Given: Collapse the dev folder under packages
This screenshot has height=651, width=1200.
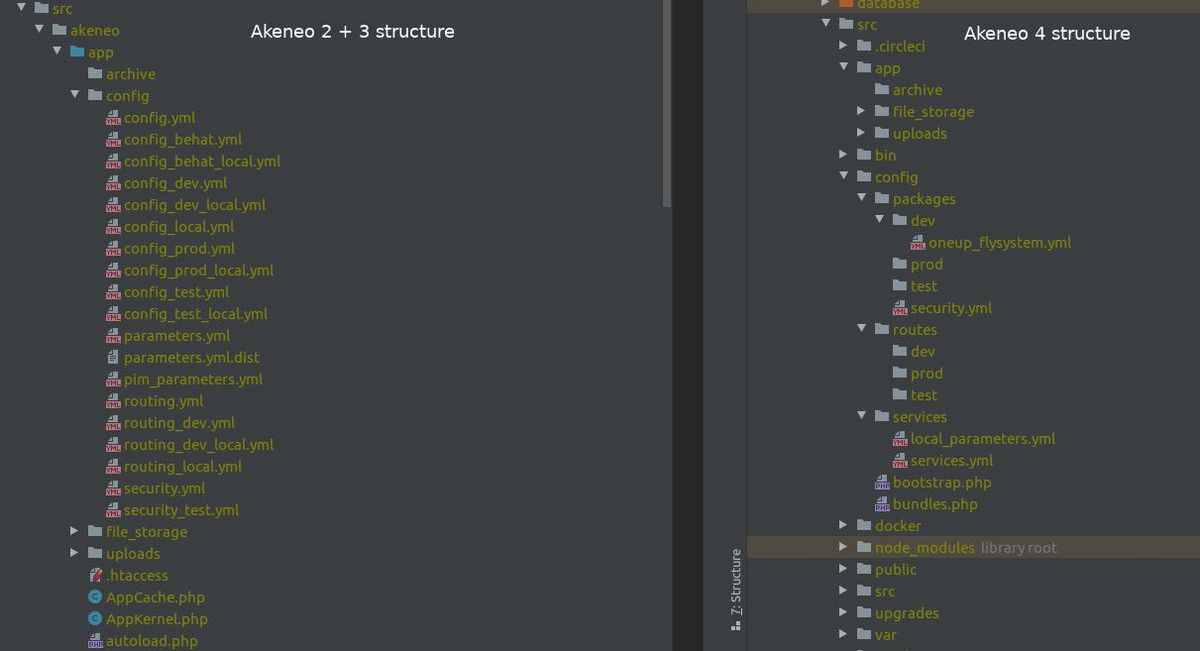Looking at the screenshot, I should coord(880,220).
